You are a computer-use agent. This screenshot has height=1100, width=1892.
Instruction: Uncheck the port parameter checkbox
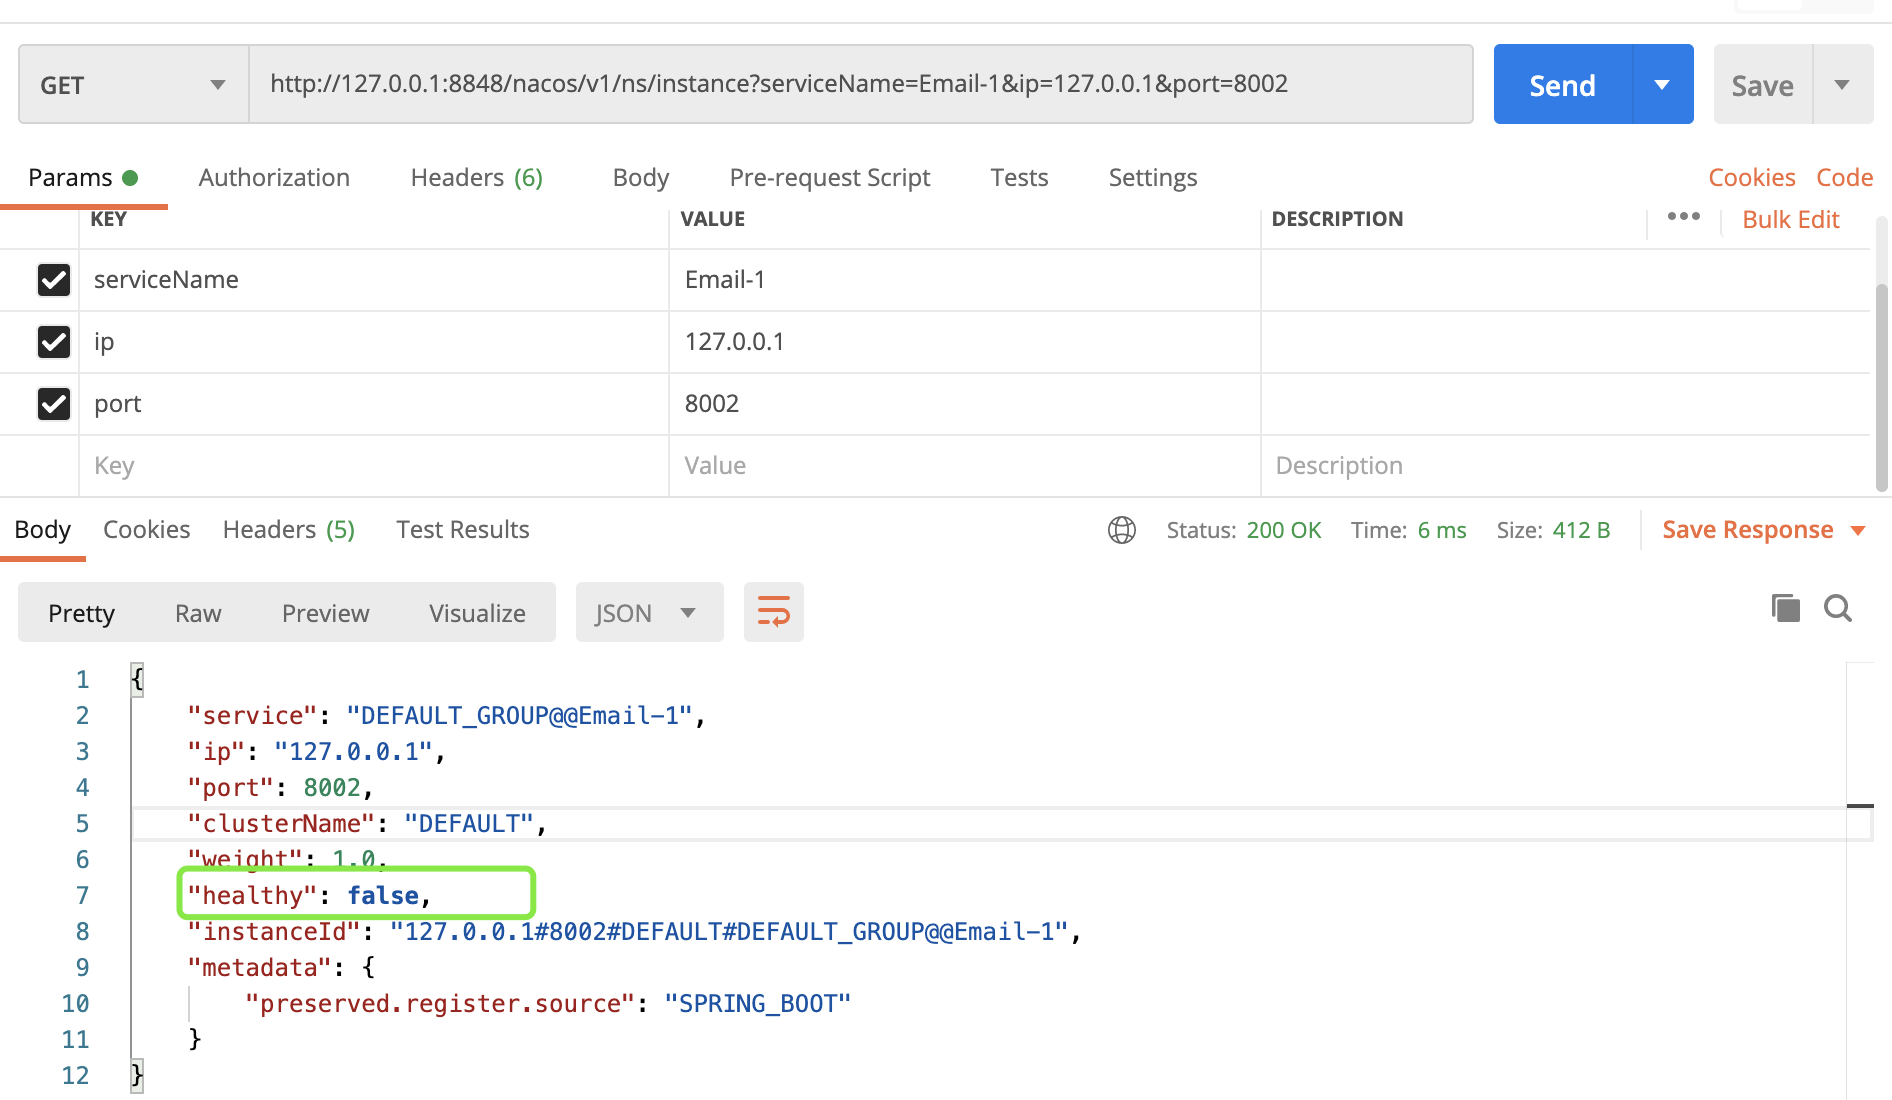[54, 404]
